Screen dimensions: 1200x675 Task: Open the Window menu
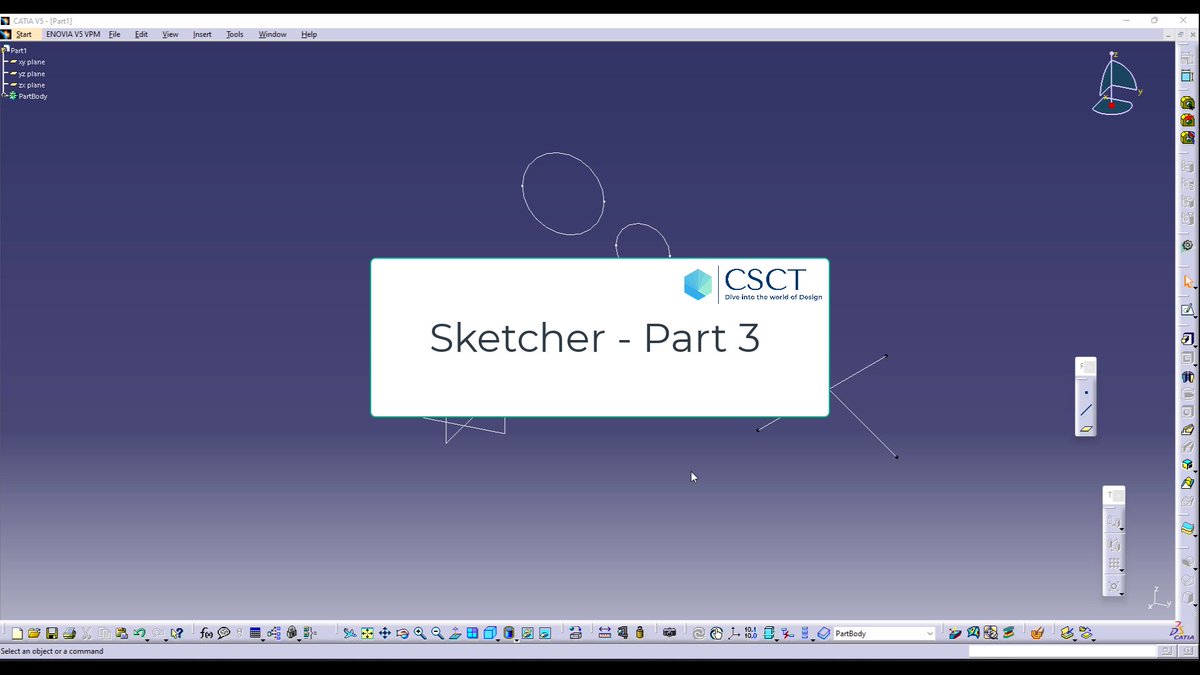[x=272, y=34]
